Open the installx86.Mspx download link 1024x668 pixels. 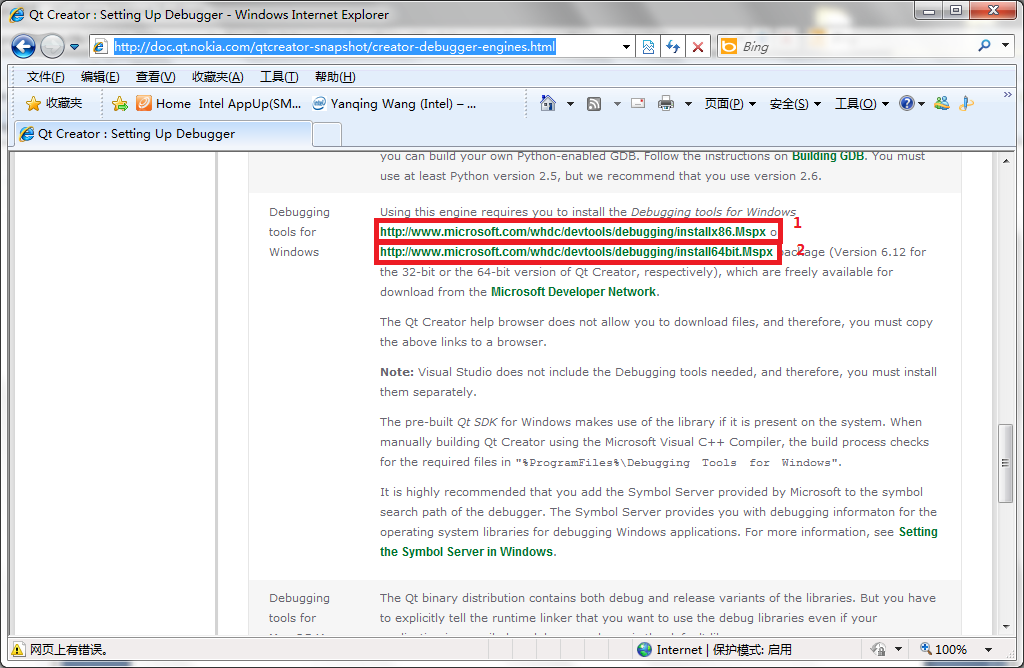coord(572,232)
